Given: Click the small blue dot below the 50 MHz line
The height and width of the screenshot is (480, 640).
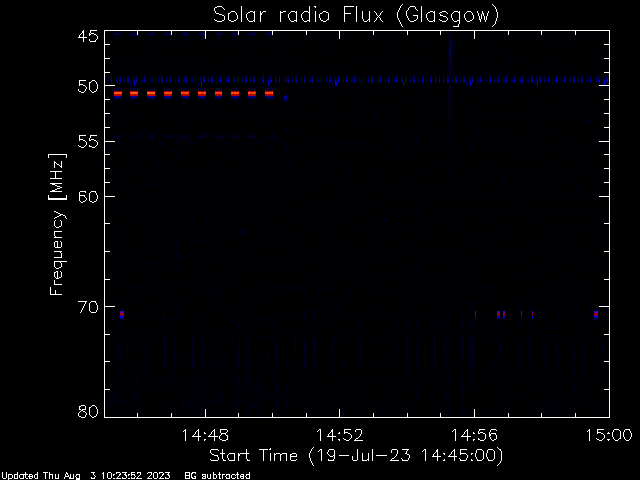Looking at the screenshot, I should pyautogui.click(x=286, y=98).
